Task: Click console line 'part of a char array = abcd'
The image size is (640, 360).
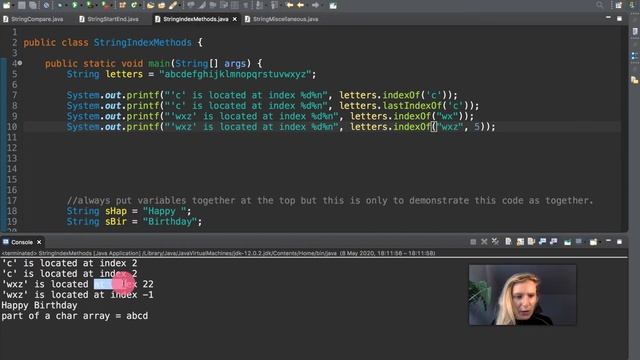Action: point(75,316)
